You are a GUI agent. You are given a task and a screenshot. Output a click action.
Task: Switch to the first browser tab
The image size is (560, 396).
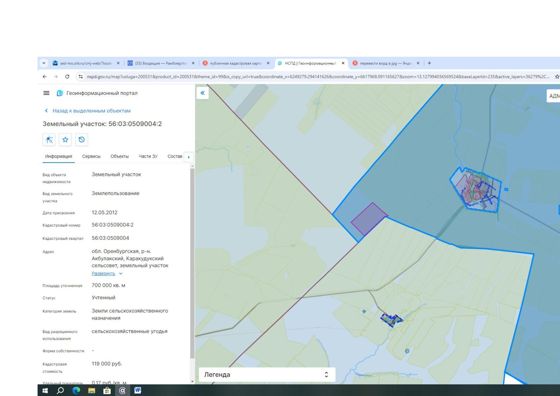(x=86, y=63)
